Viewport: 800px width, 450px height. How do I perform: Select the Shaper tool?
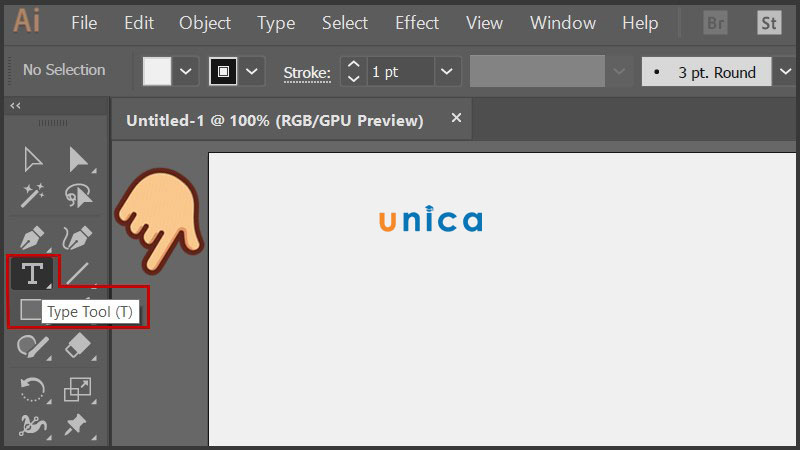[x=33, y=347]
